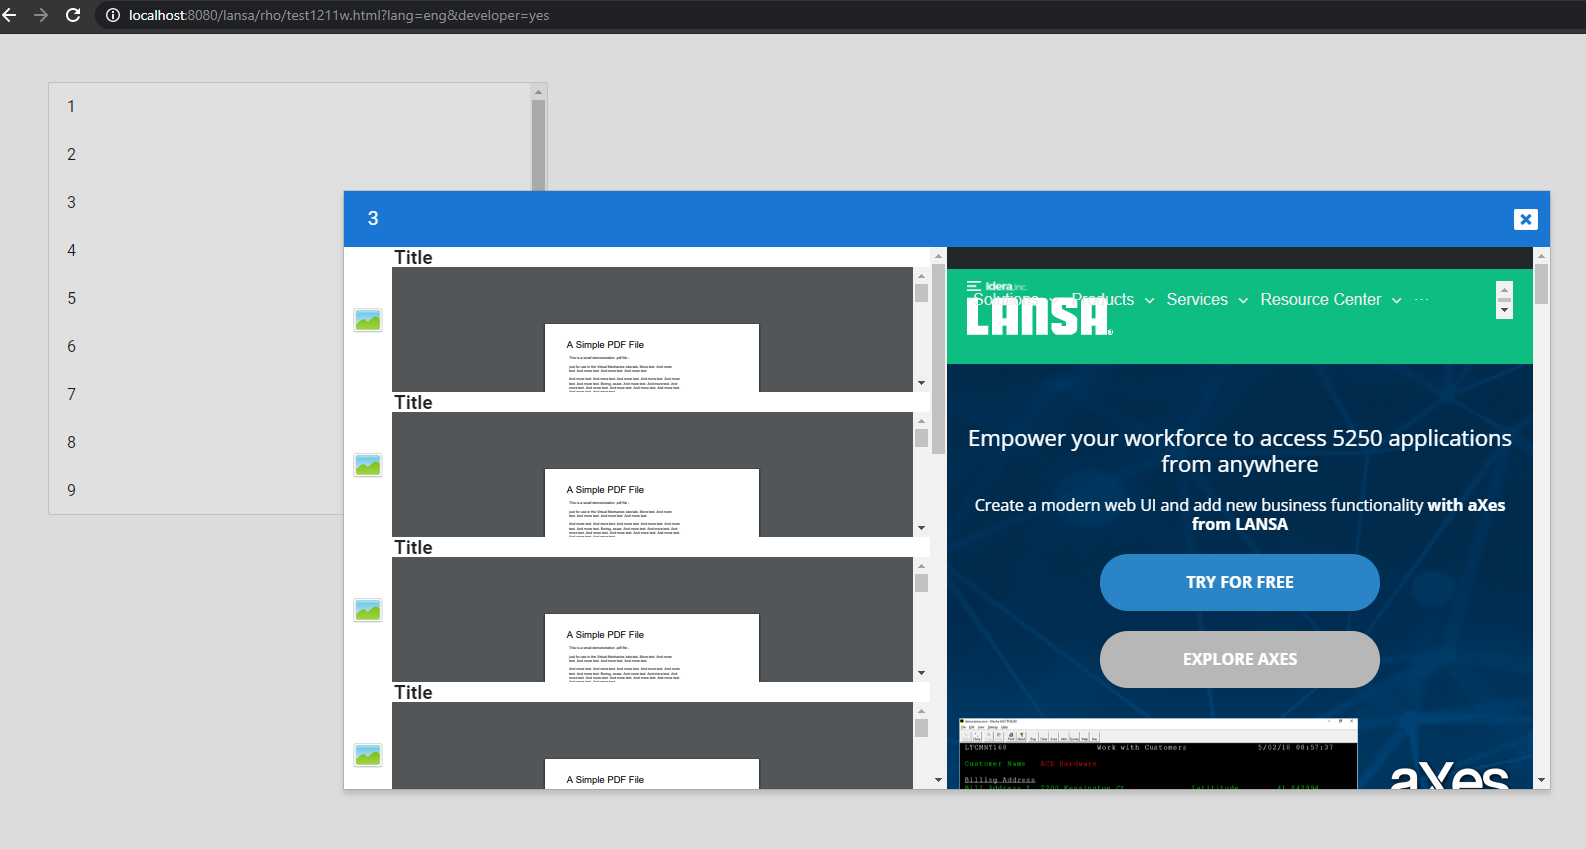Click the first item's picture icon
Image resolution: width=1586 pixels, height=849 pixels.
pyautogui.click(x=368, y=320)
